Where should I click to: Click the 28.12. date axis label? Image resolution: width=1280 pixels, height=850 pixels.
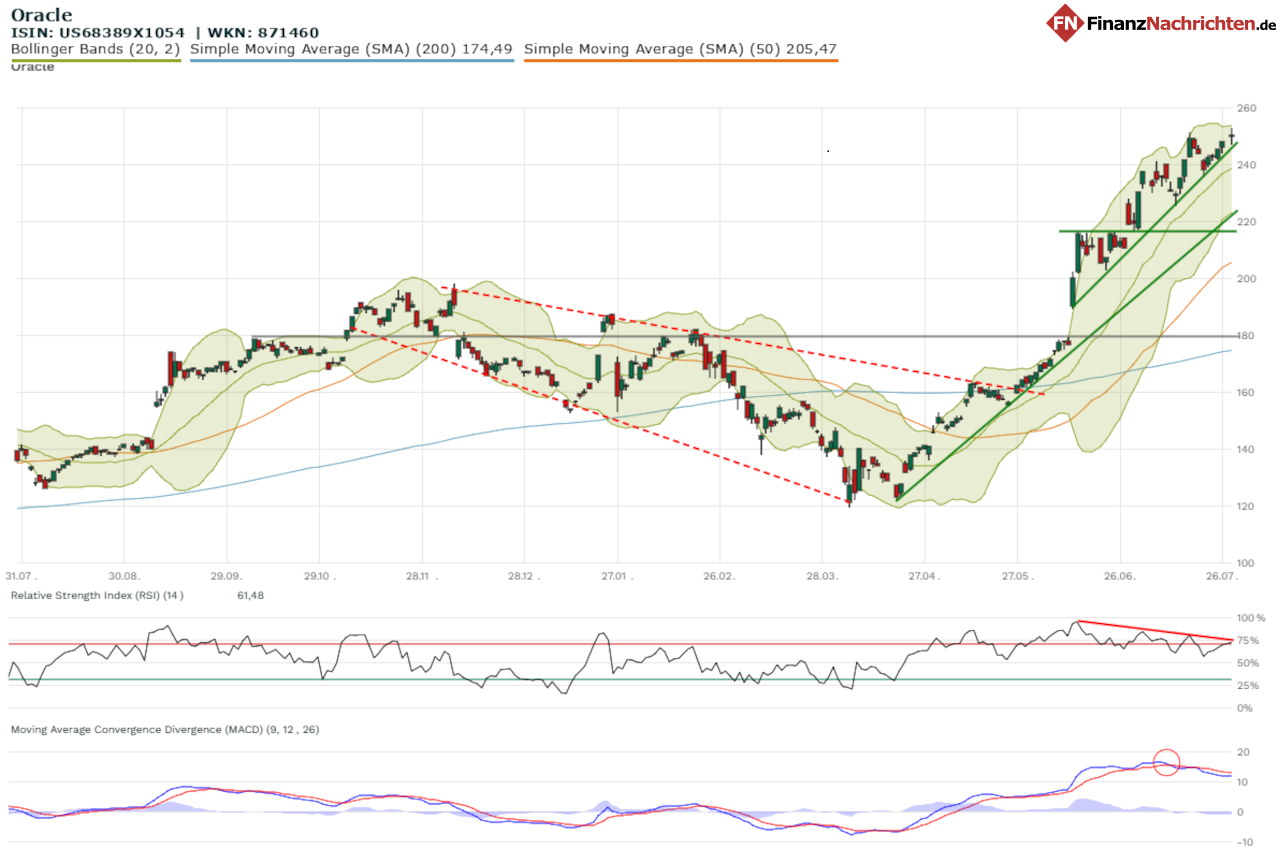click(524, 578)
